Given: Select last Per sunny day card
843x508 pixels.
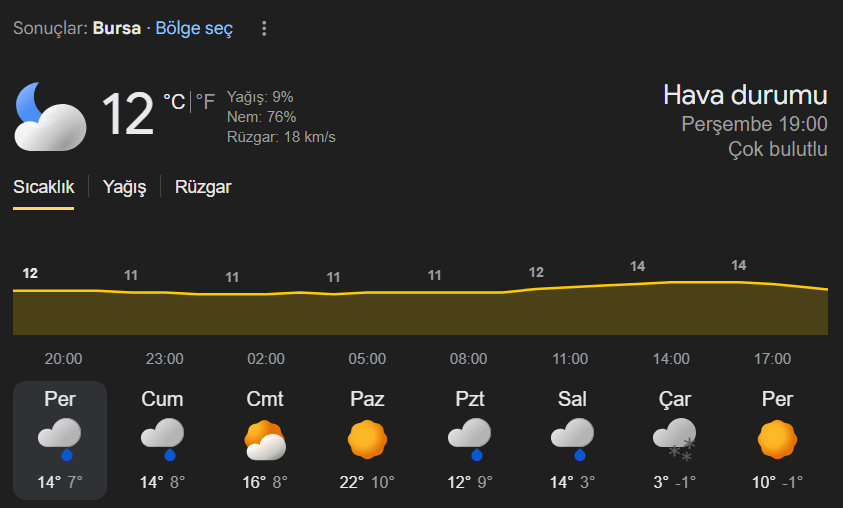Looking at the screenshot, I should [x=777, y=440].
